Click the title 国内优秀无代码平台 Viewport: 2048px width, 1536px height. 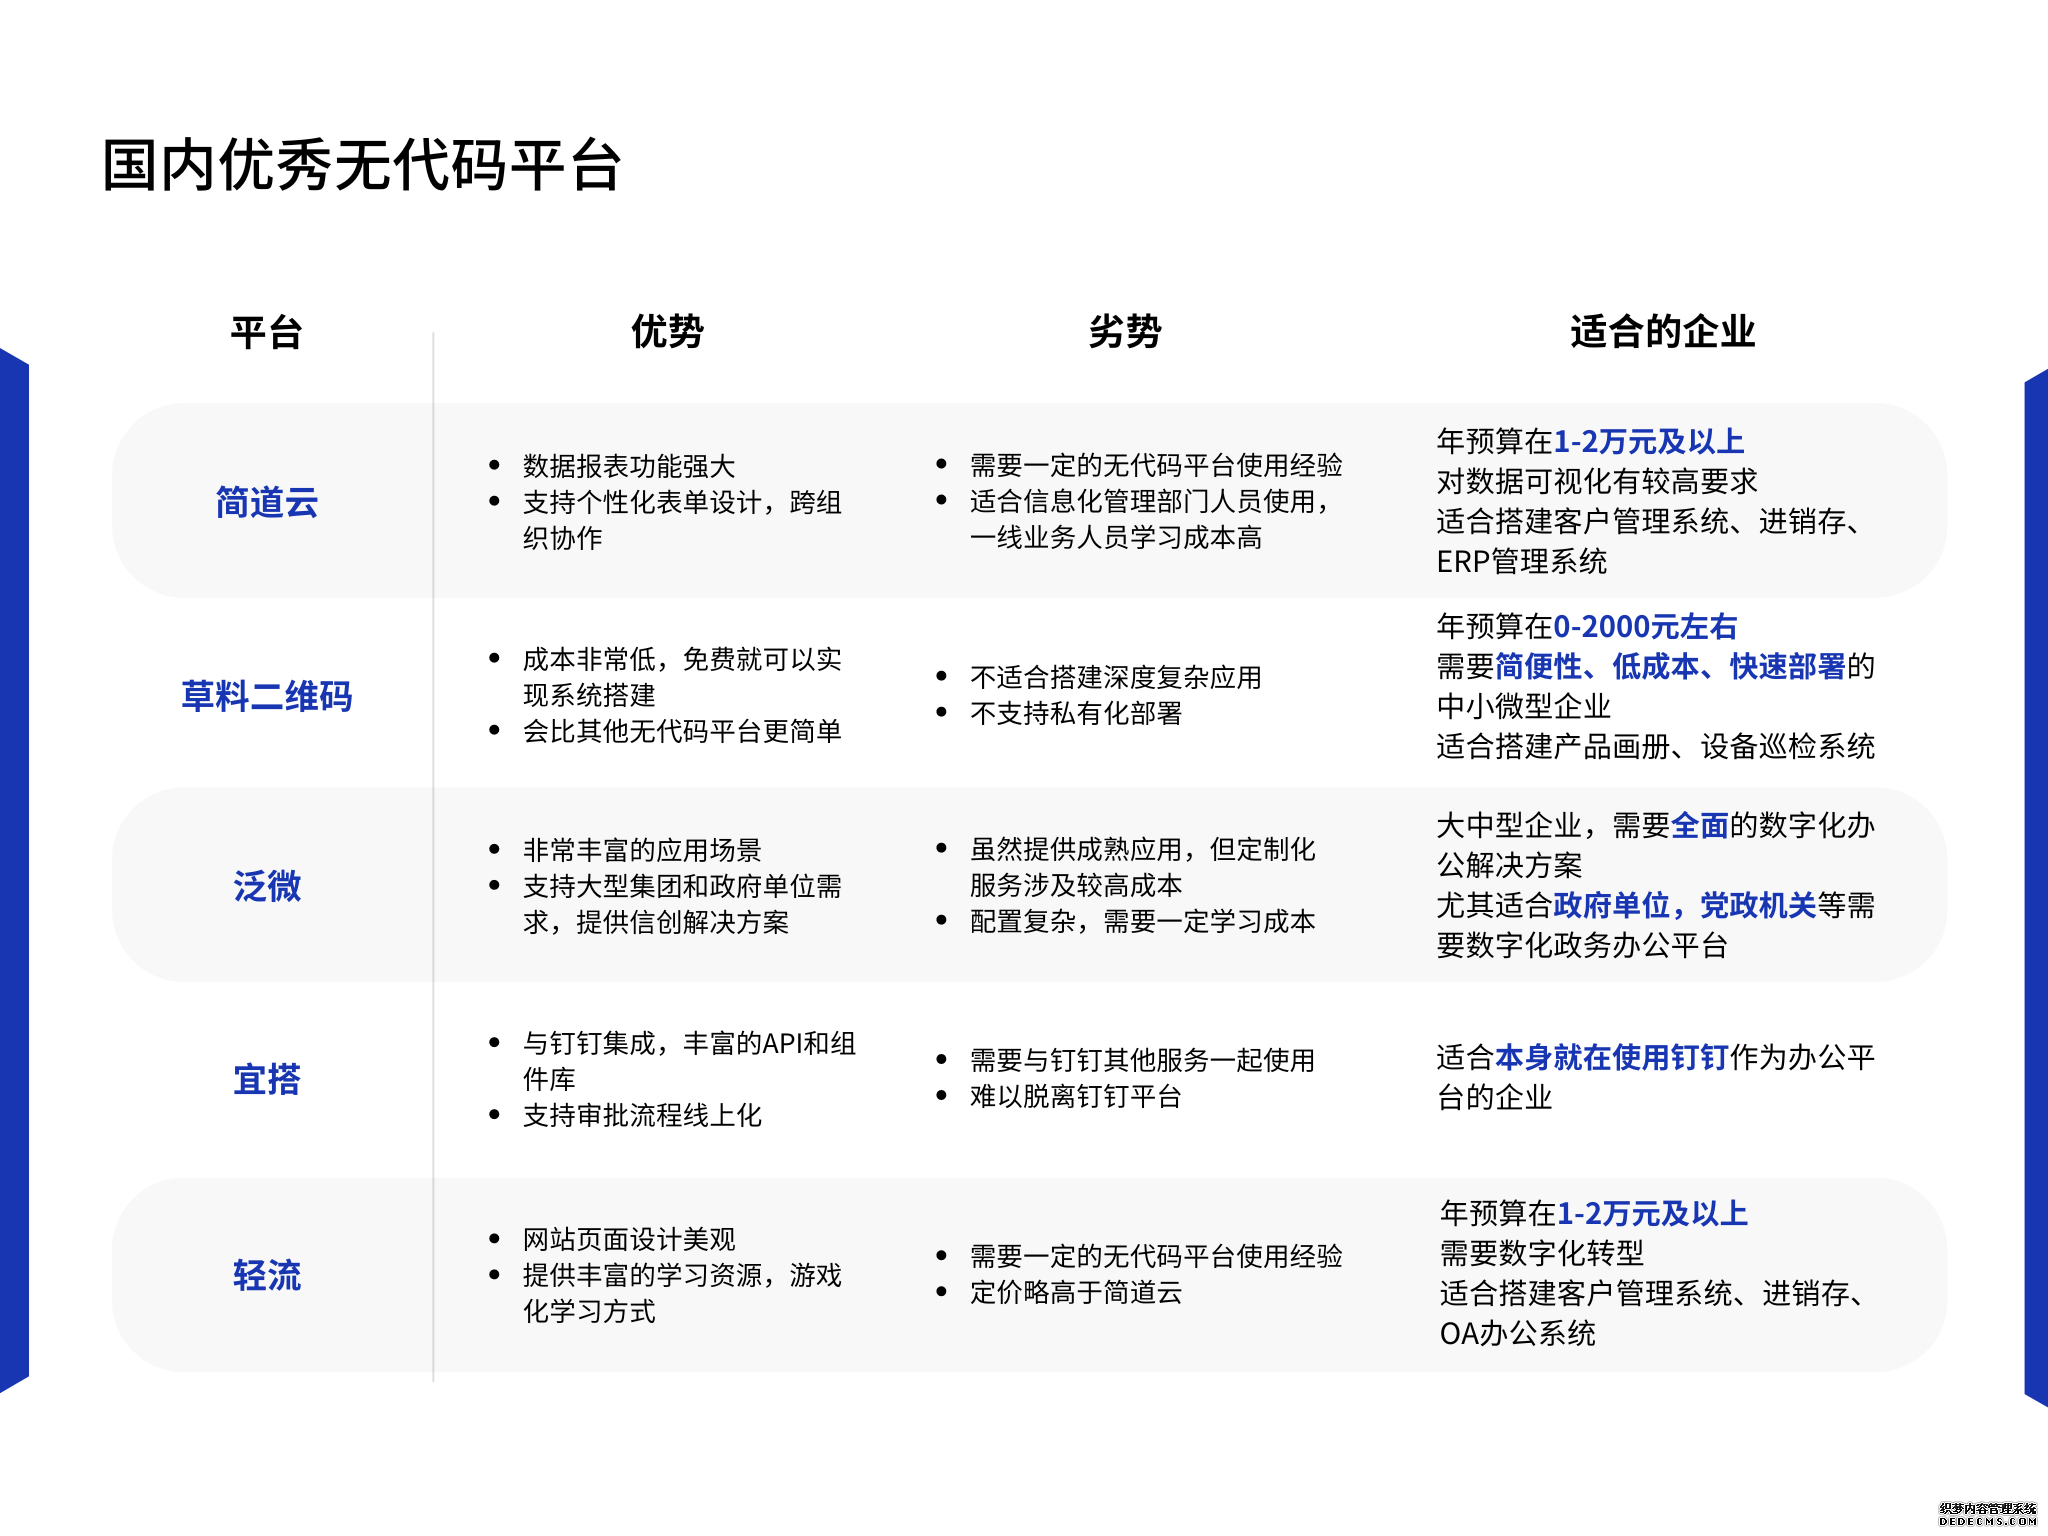point(362,165)
